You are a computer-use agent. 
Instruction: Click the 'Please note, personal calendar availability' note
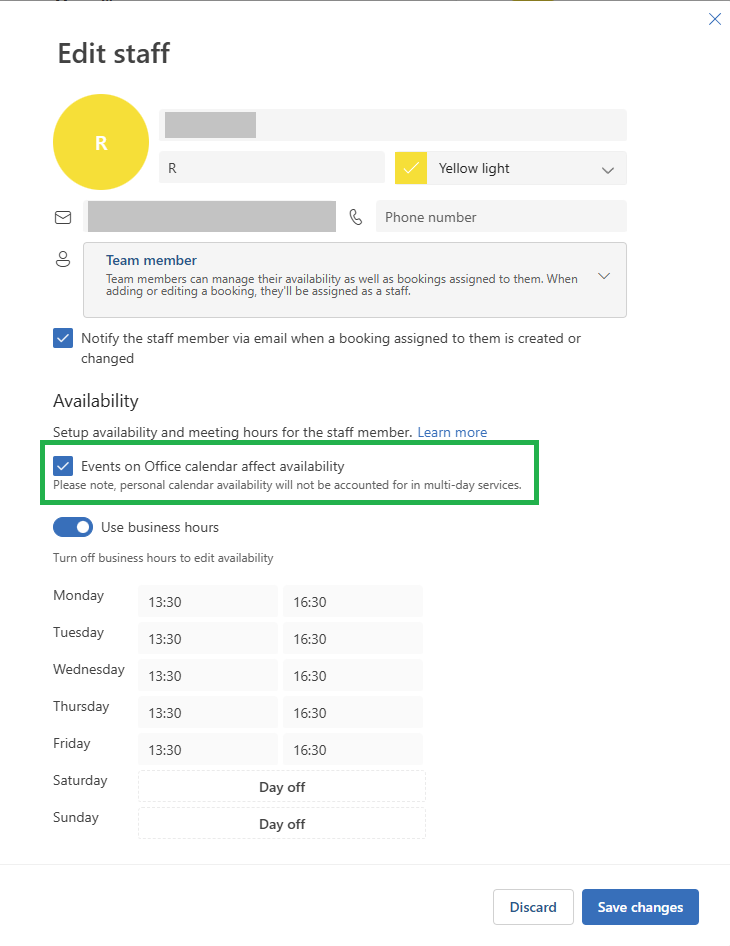(287, 485)
